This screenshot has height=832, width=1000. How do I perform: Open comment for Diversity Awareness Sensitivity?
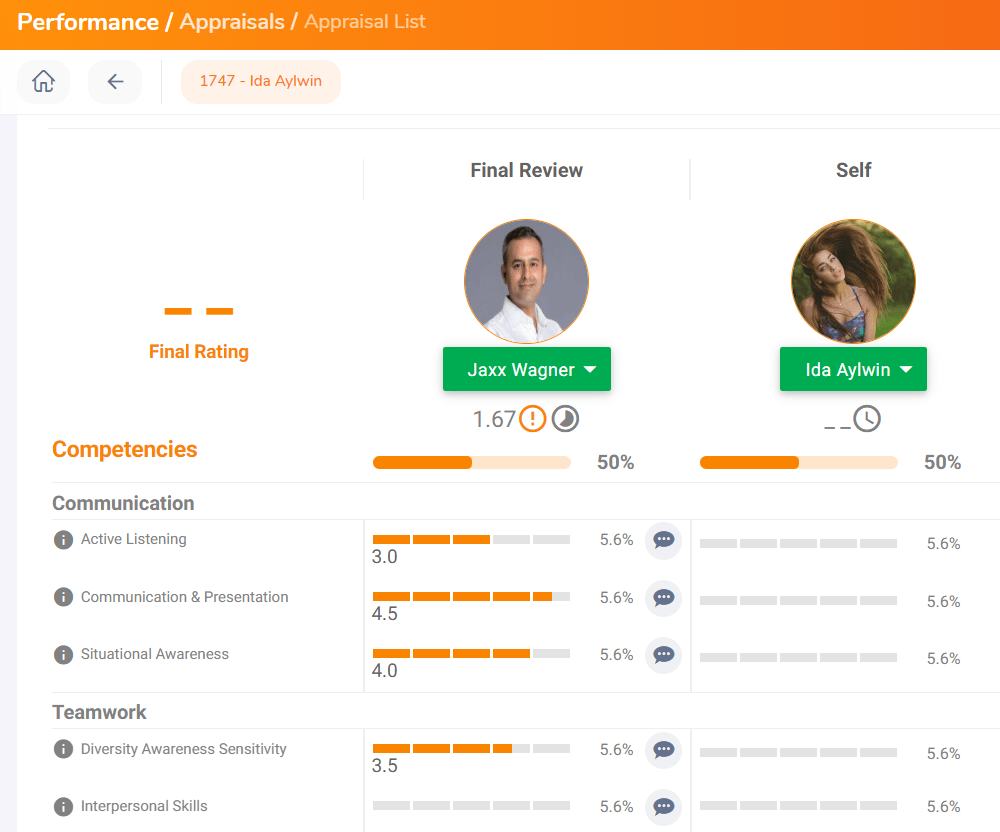point(663,750)
